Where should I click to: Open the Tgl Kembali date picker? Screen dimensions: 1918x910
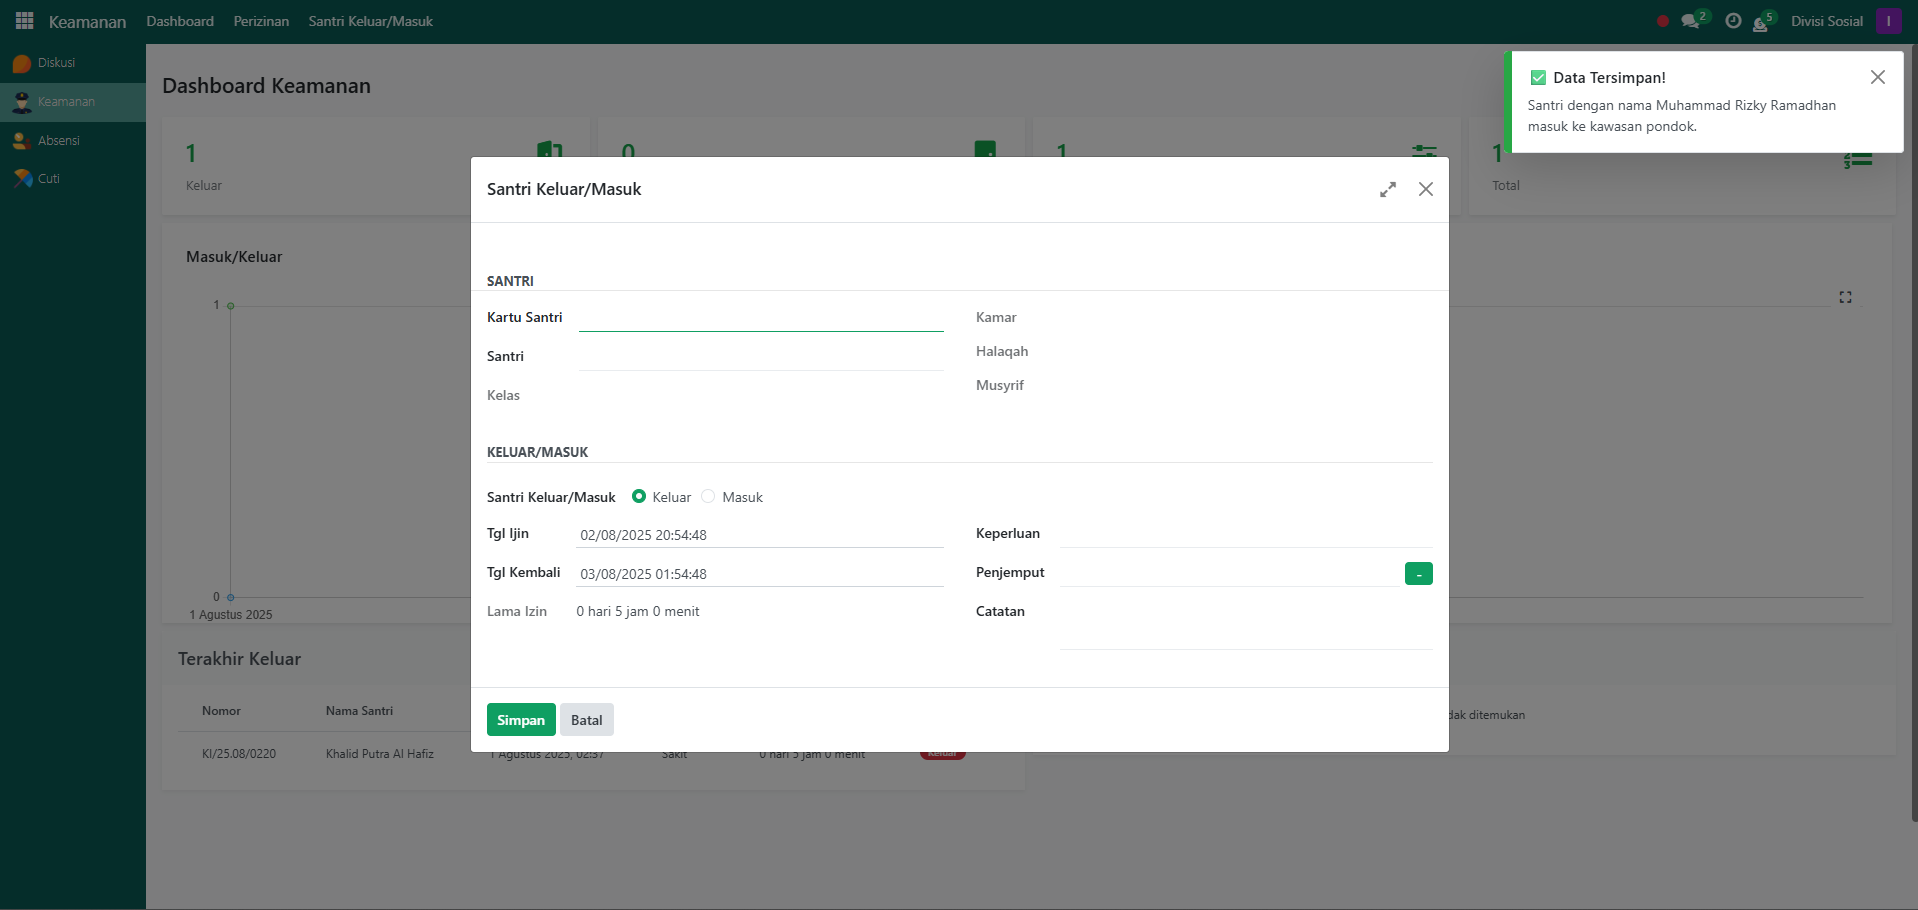pyautogui.click(x=760, y=574)
